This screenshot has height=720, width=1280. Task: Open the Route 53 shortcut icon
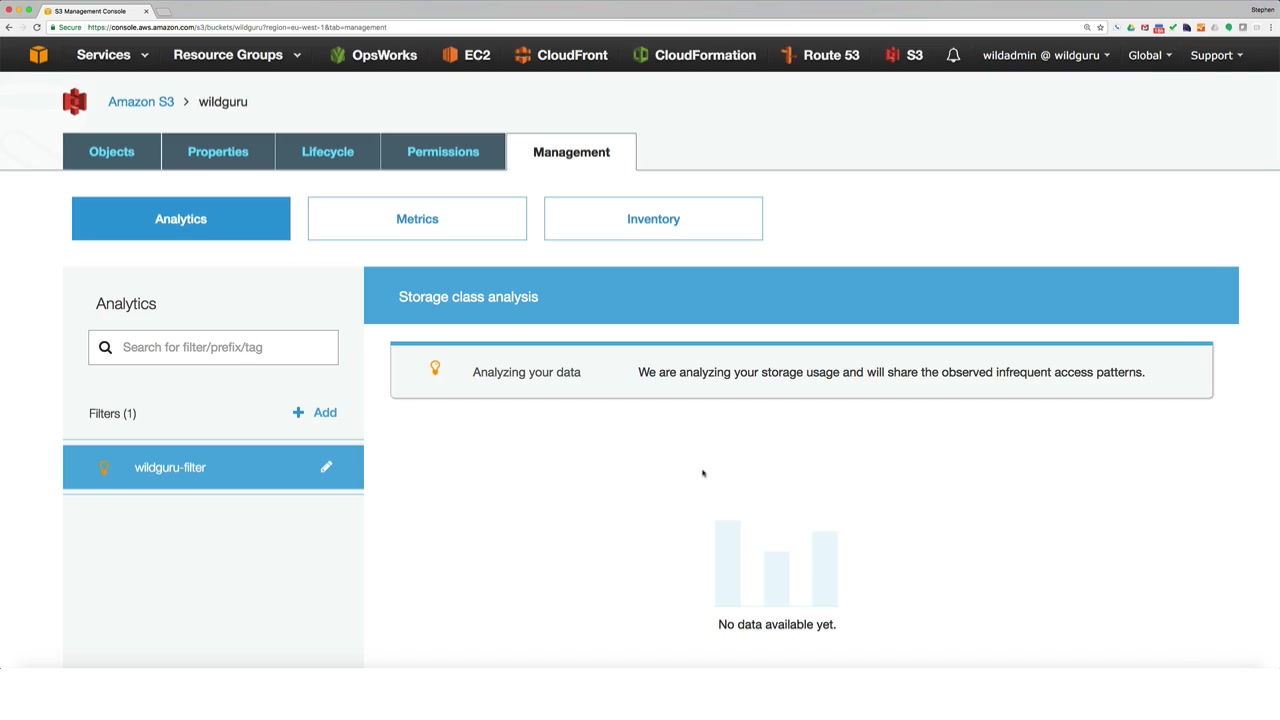tap(788, 55)
